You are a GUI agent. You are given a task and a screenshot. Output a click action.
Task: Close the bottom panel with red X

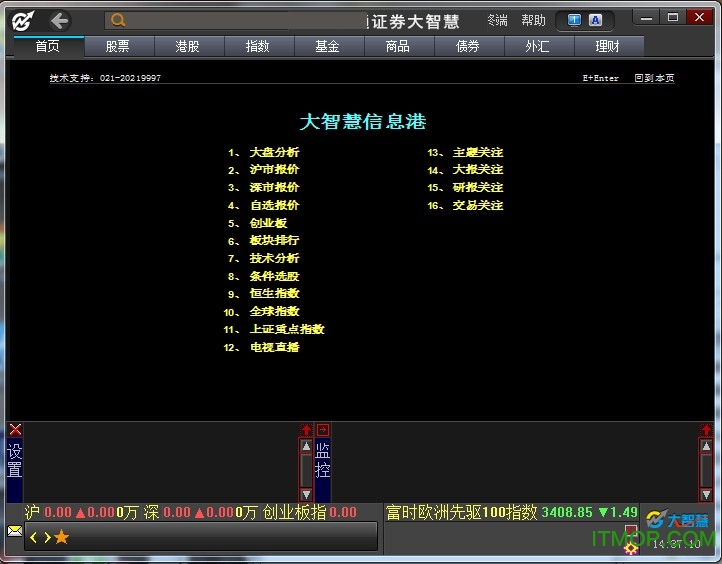coord(15,430)
